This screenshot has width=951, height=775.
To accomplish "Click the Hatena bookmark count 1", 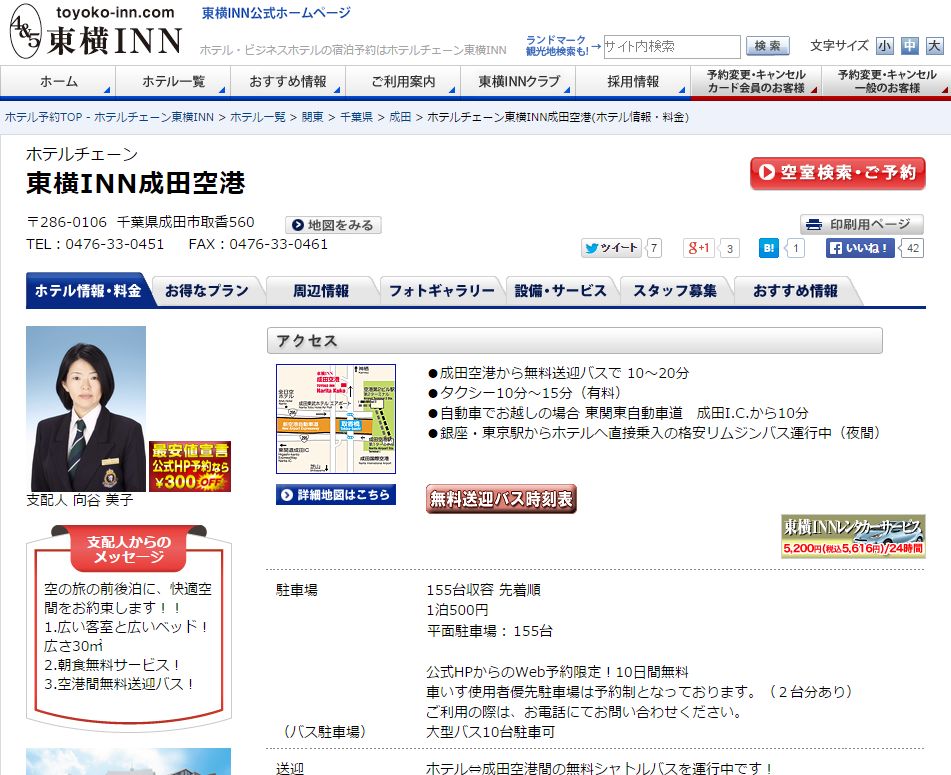I will tap(796, 248).
